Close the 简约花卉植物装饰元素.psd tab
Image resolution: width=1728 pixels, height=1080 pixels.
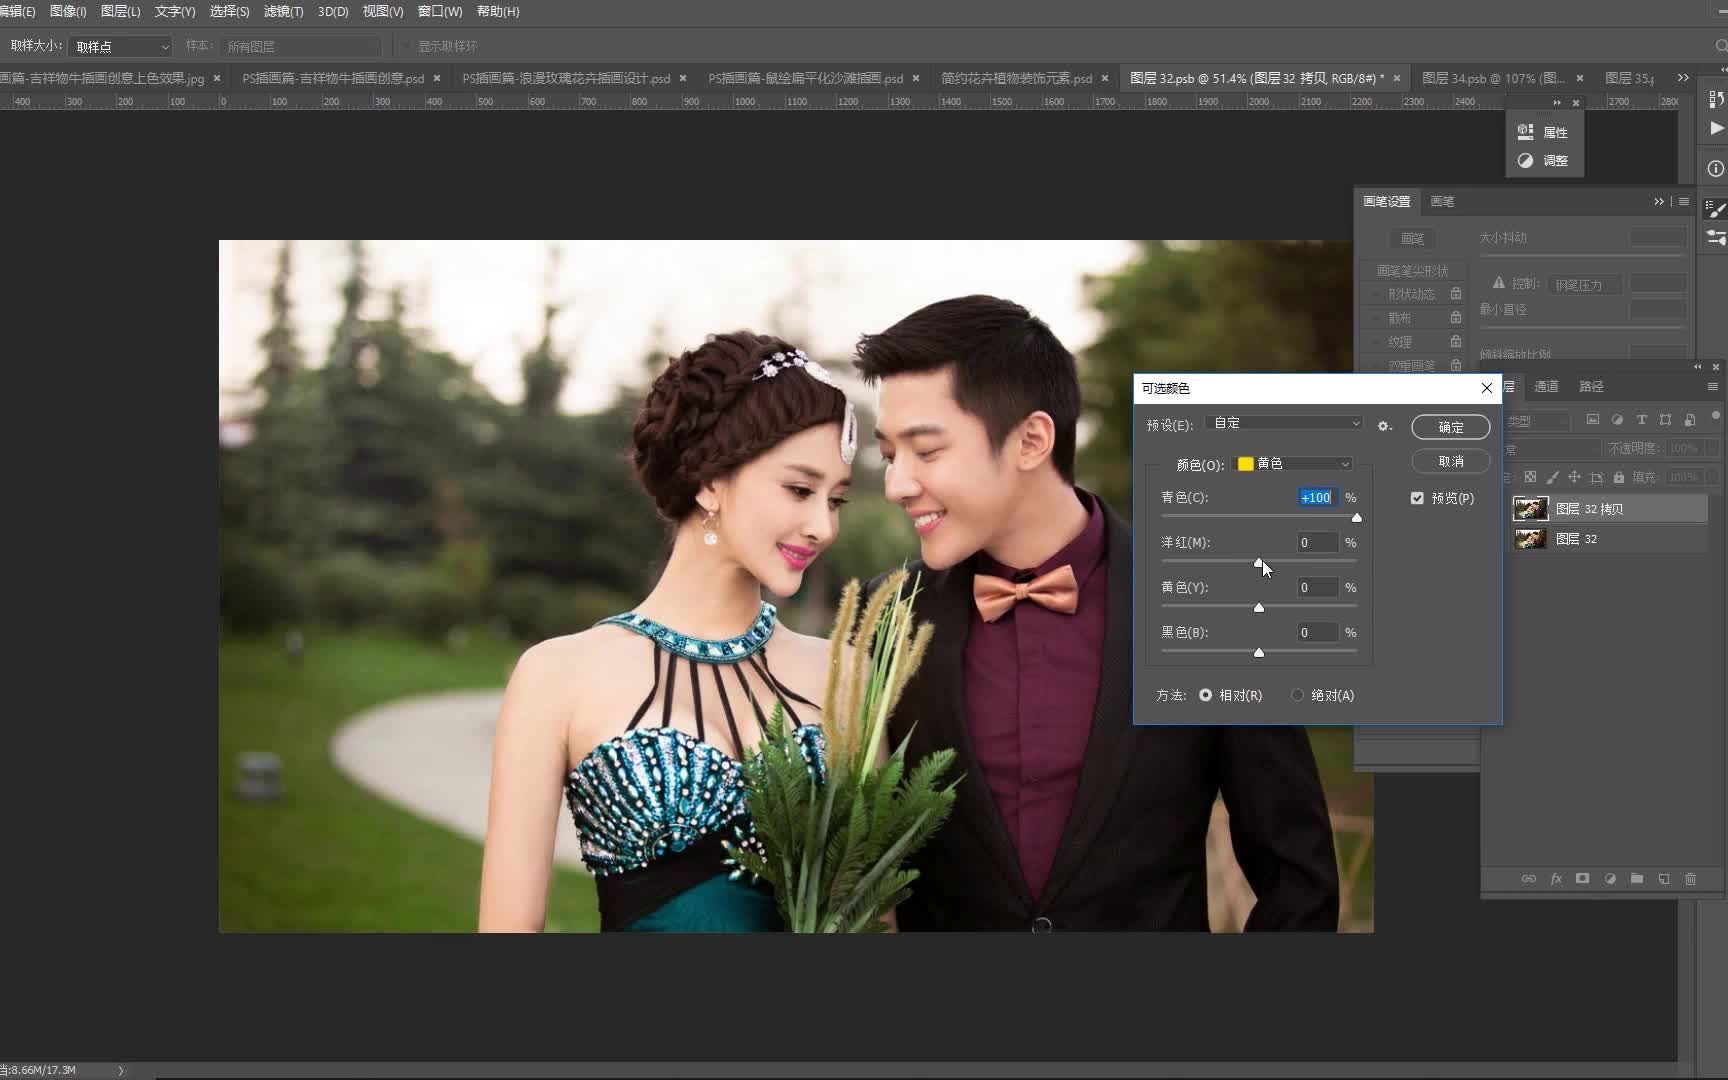[x=1105, y=78]
